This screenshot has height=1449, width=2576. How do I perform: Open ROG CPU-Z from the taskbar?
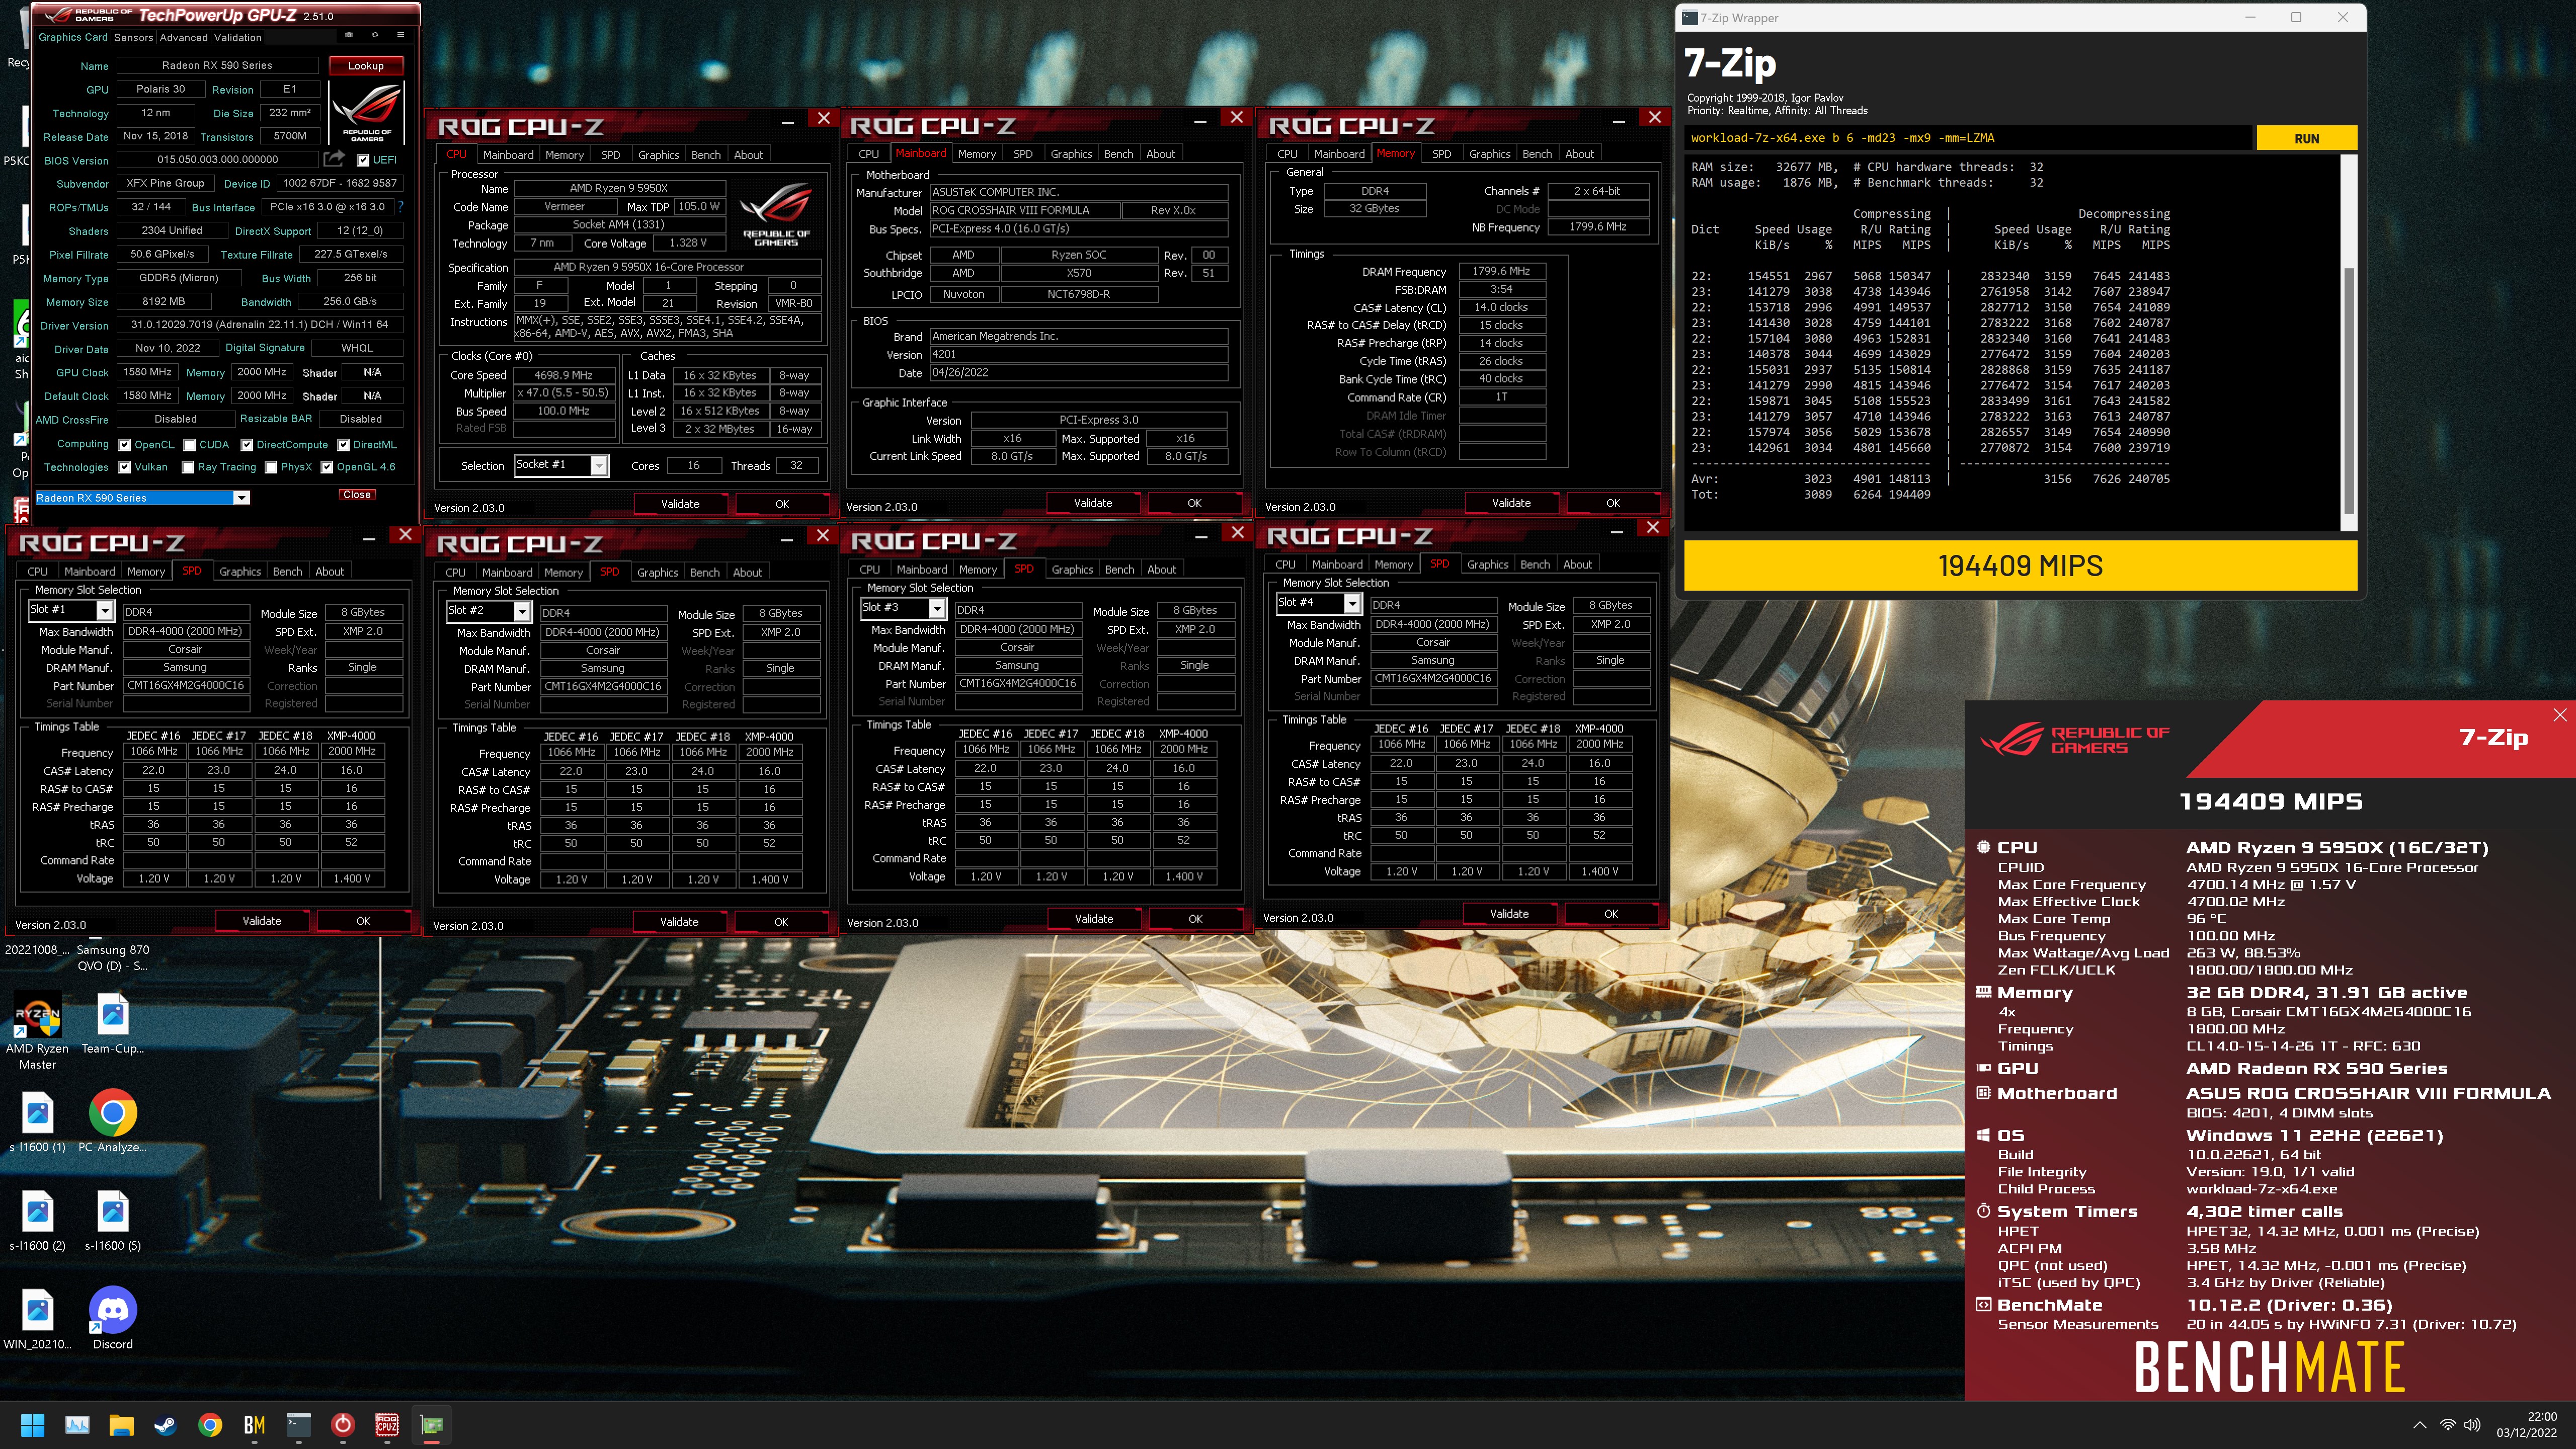(x=387, y=1424)
